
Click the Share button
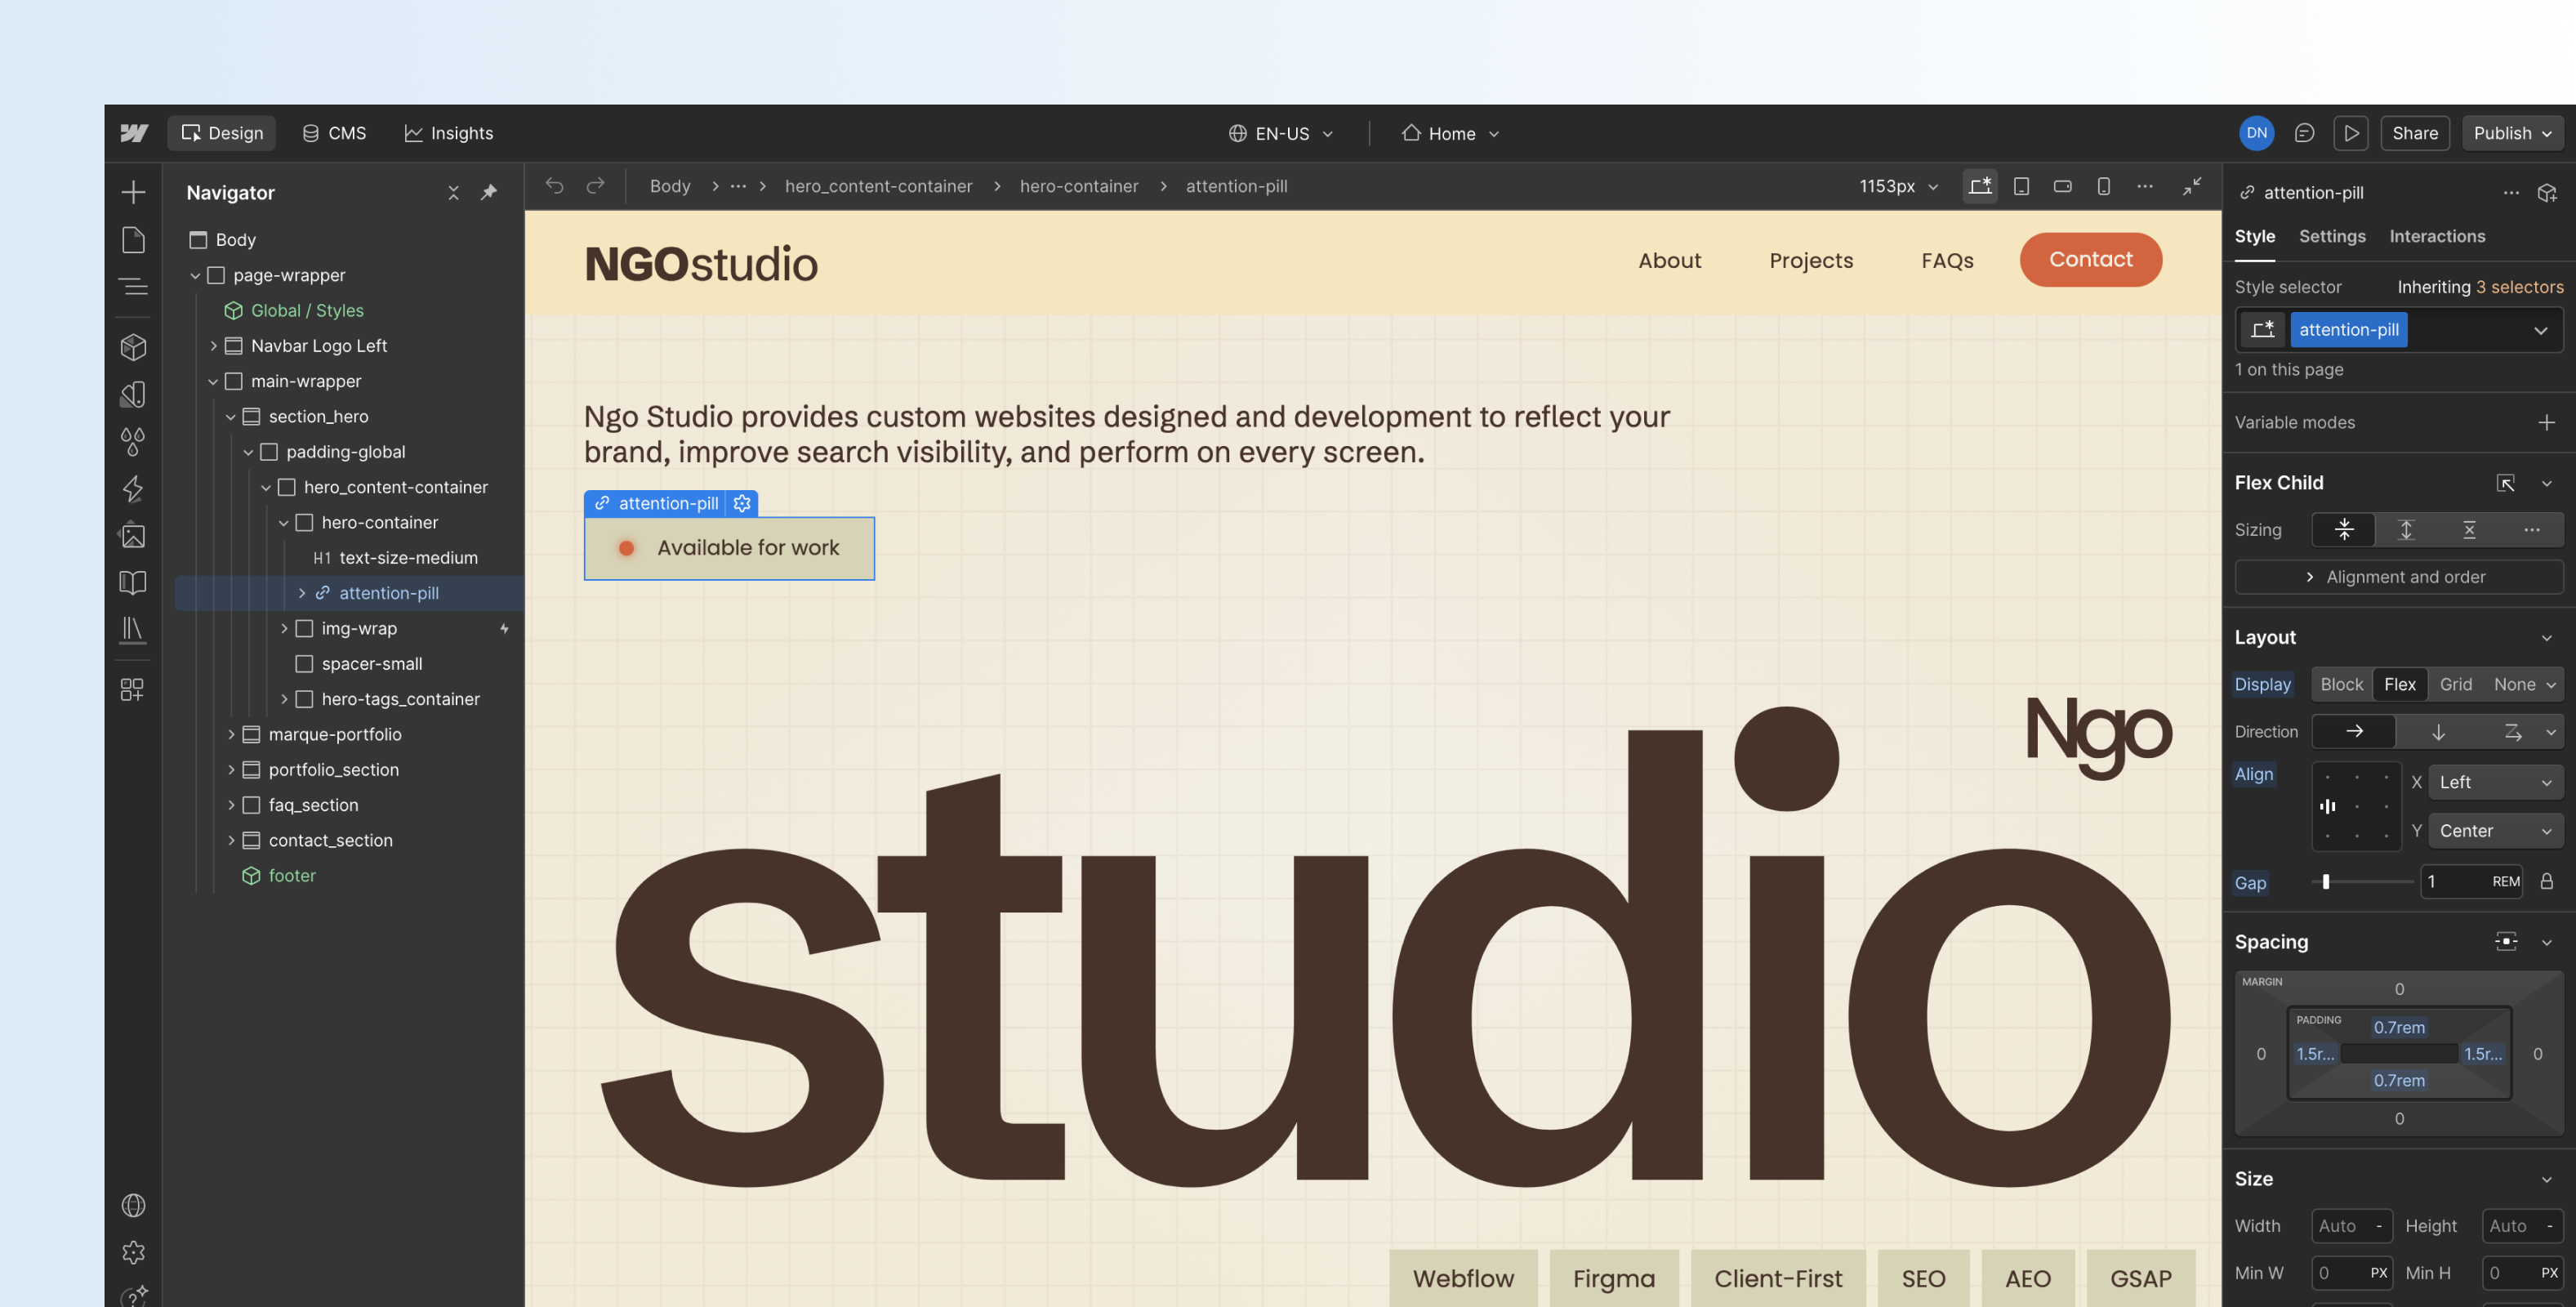coord(2415,133)
